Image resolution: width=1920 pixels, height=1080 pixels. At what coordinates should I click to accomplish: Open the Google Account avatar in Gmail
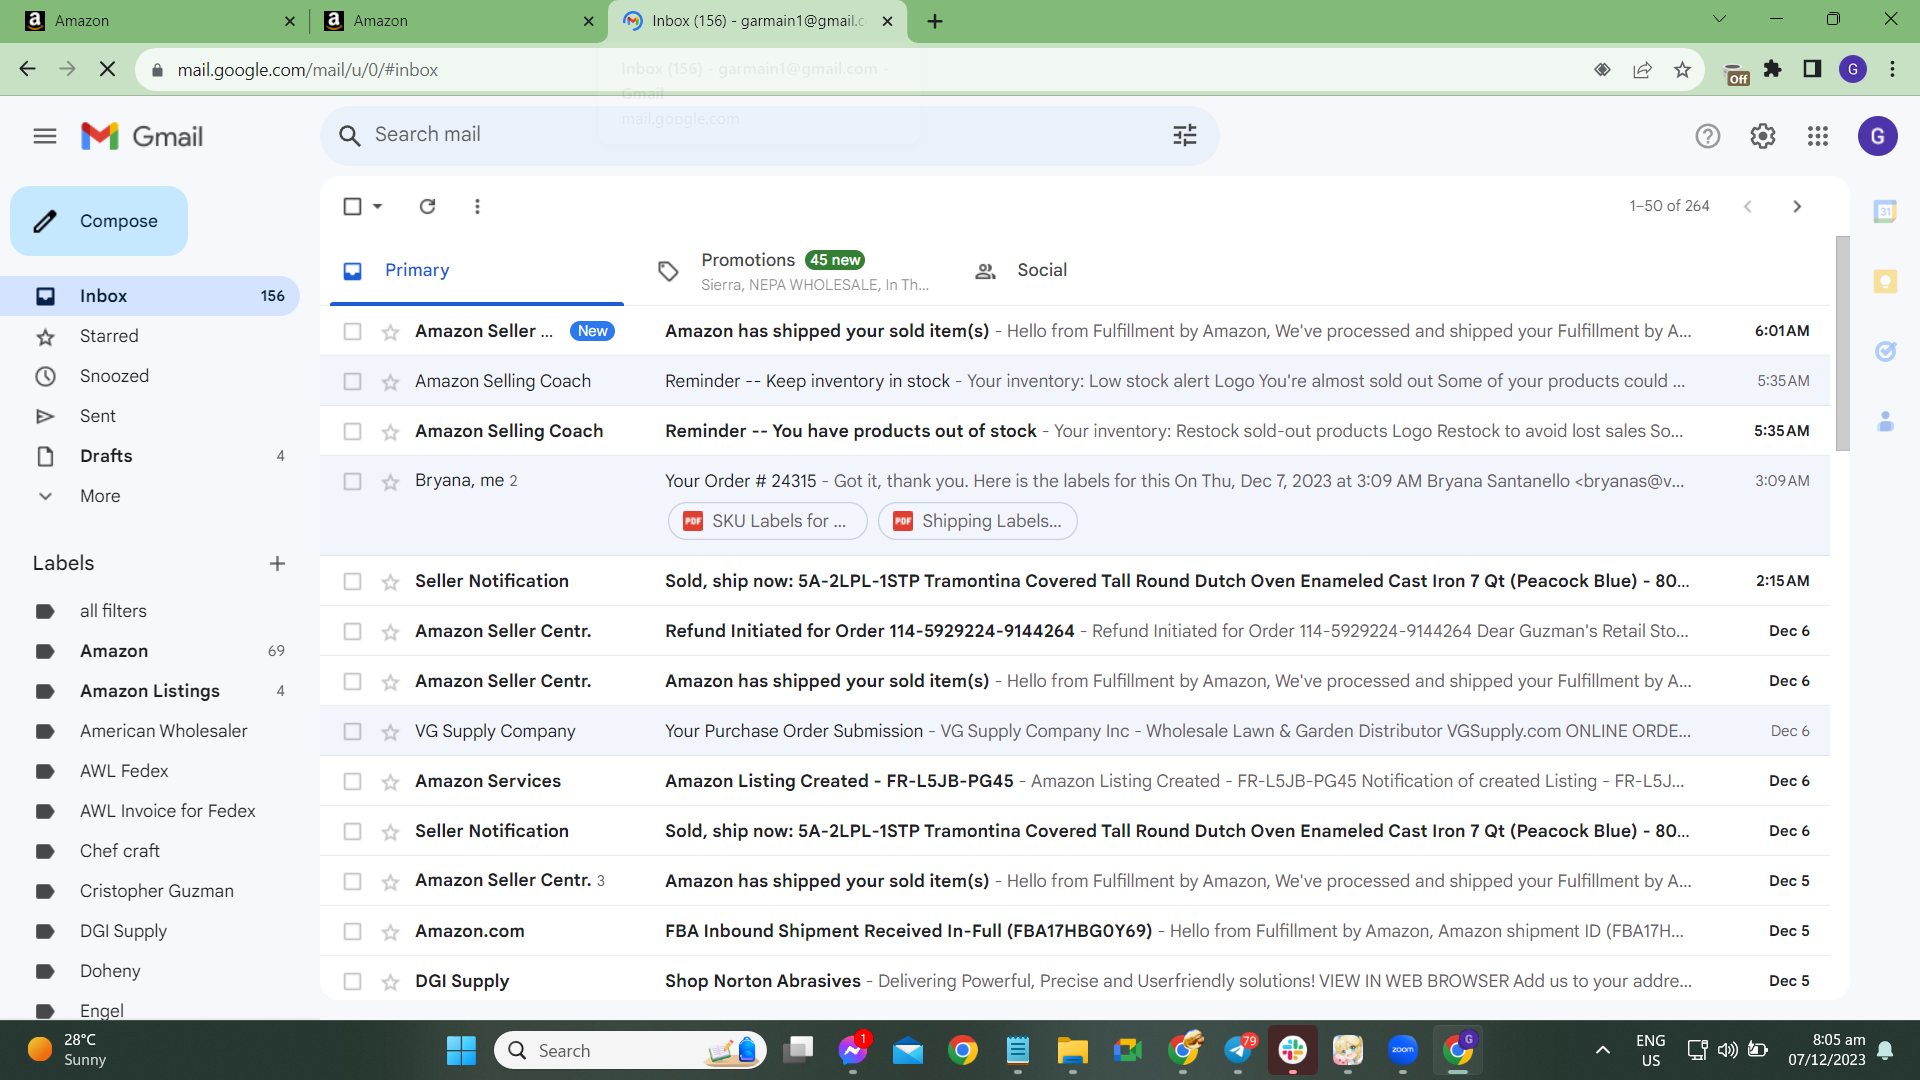[1877, 136]
